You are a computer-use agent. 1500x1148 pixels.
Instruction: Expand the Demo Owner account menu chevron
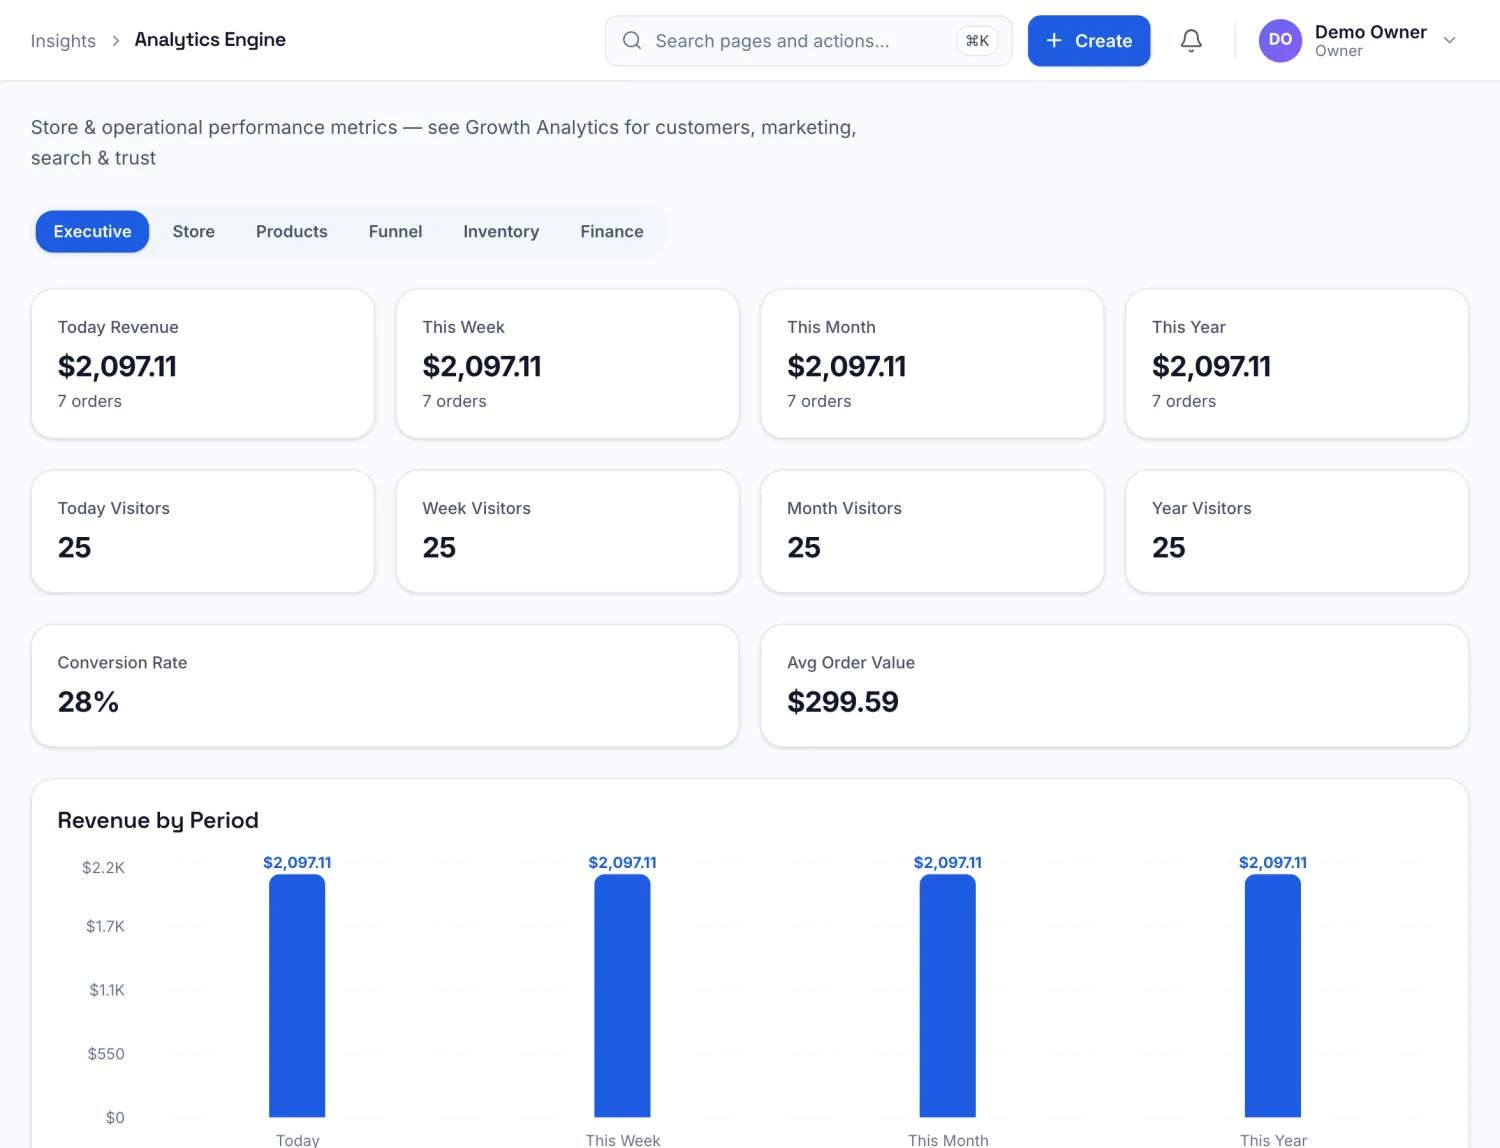pyautogui.click(x=1450, y=41)
